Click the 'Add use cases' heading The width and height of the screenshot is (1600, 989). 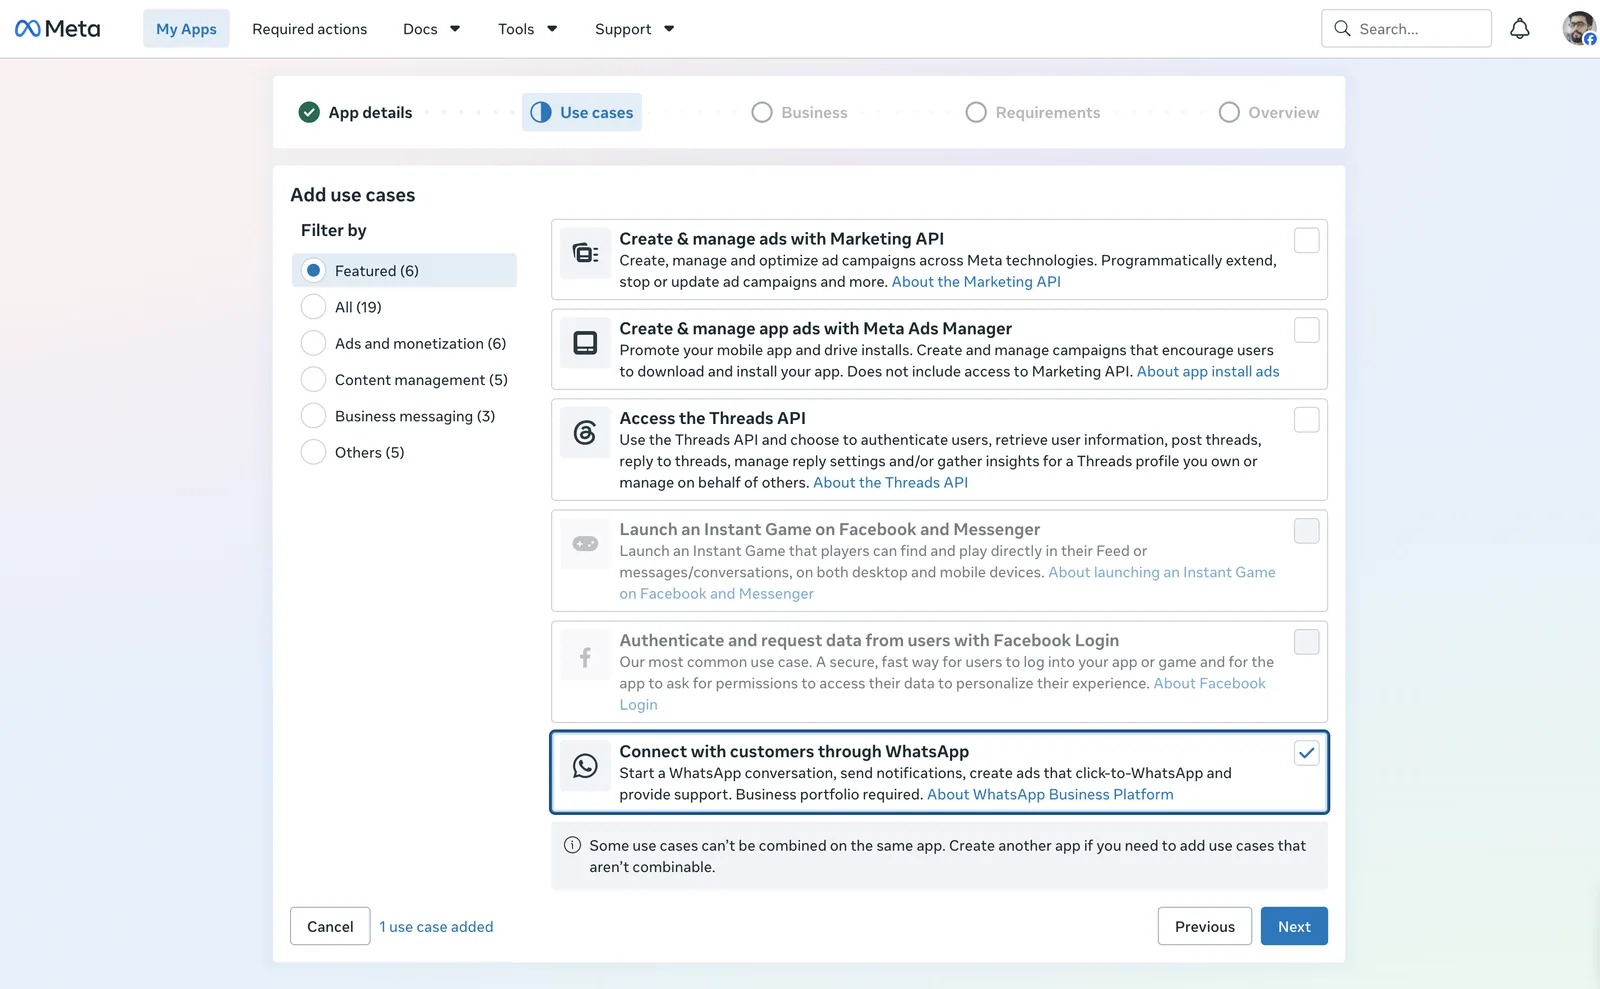pos(353,195)
